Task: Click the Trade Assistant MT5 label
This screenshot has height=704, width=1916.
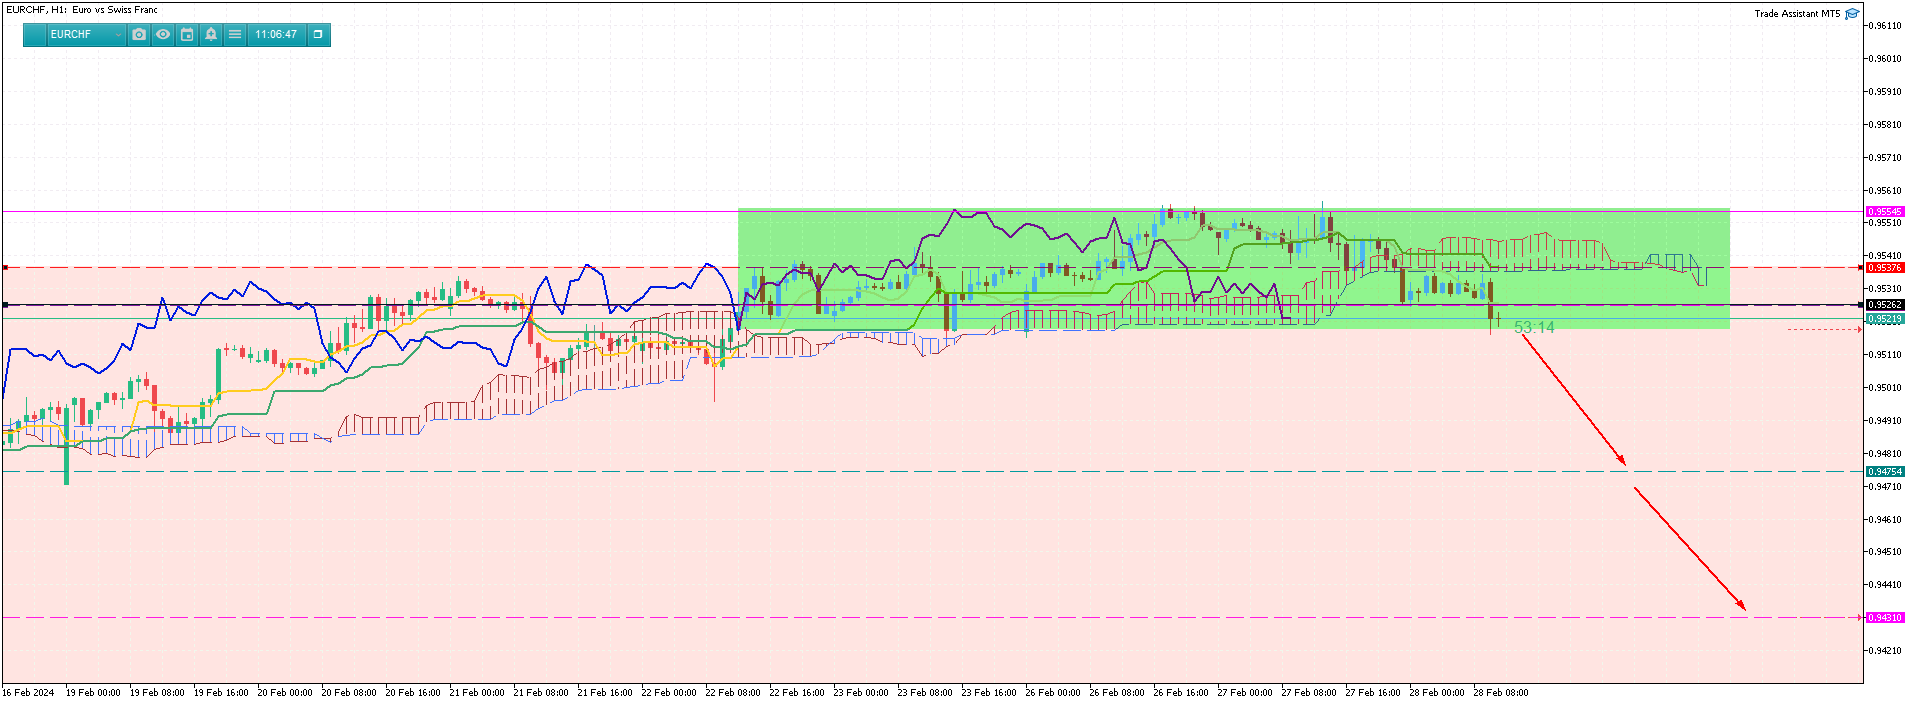Action: pyautogui.click(x=1796, y=14)
